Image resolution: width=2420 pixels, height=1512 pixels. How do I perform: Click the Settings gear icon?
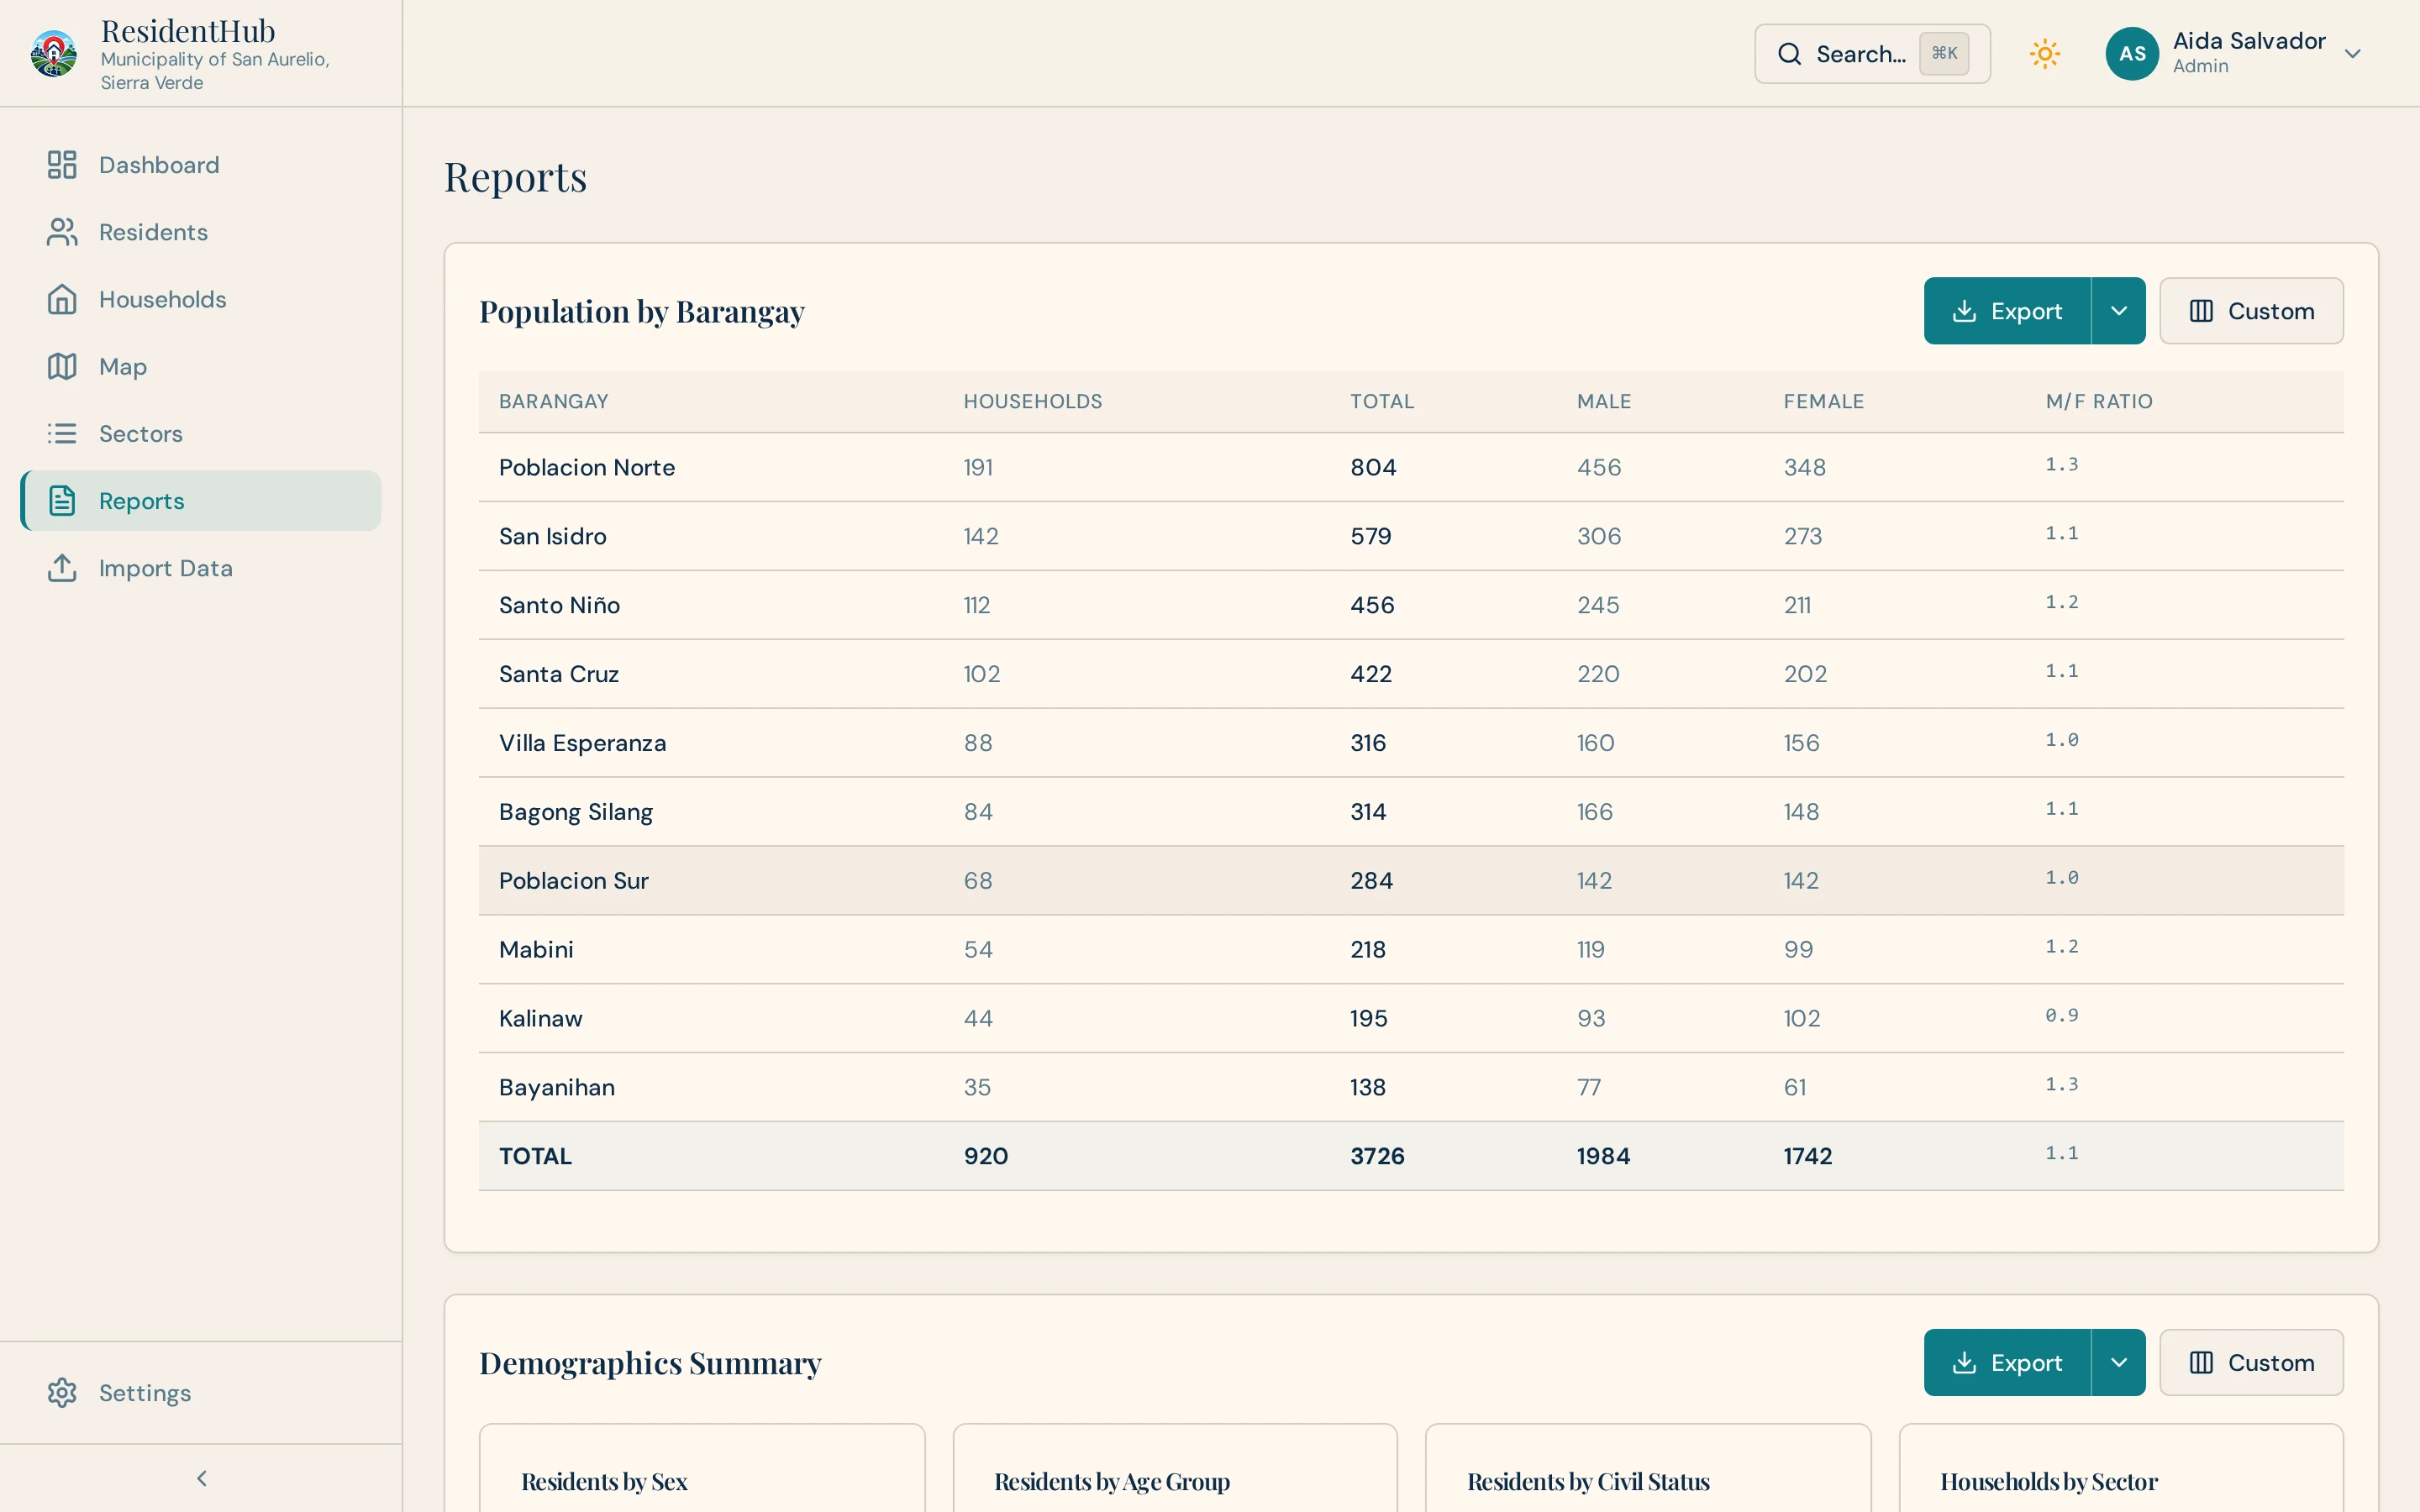pyautogui.click(x=62, y=1392)
